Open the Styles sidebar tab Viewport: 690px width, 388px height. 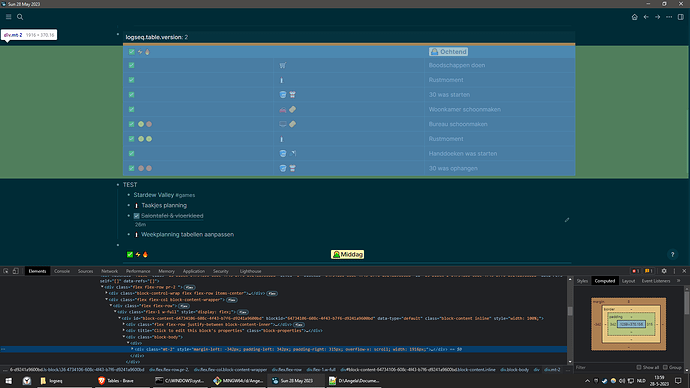pyautogui.click(x=582, y=281)
